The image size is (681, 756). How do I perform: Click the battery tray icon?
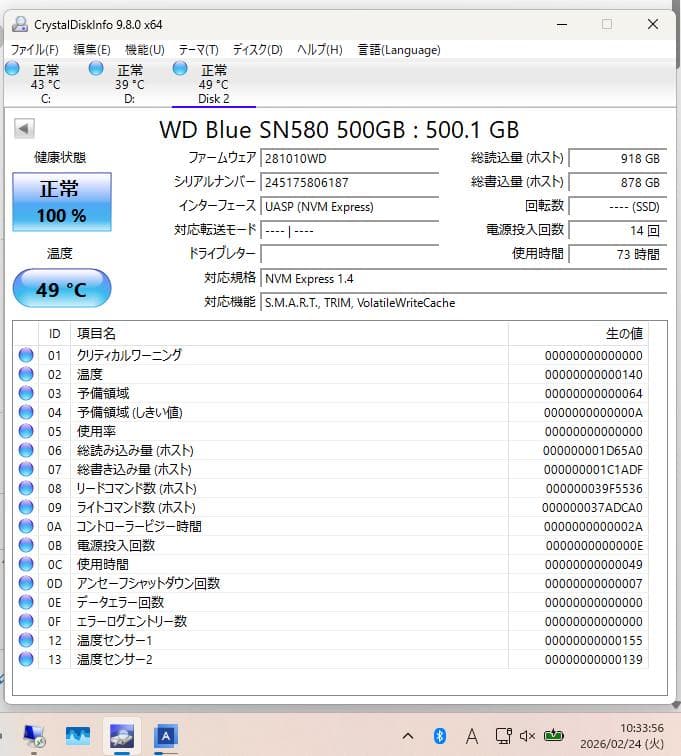pyautogui.click(x=554, y=736)
